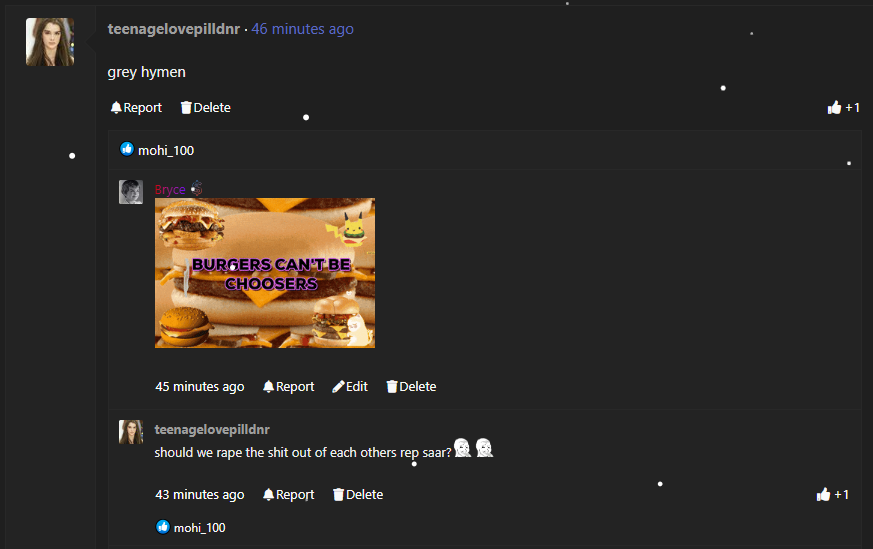Image resolution: width=873 pixels, height=549 pixels.
Task: Like the top comment with thumbs-up +1
Action: point(843,107)
